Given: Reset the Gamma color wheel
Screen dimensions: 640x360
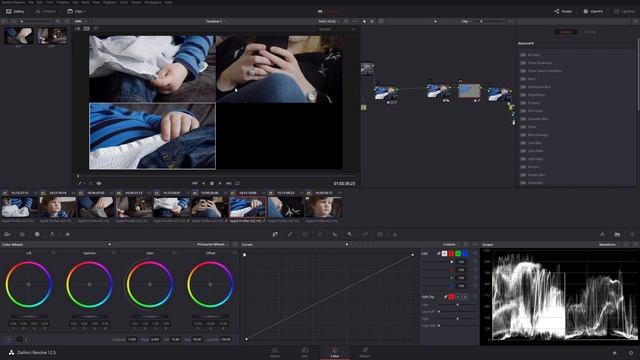Looking at the screenshot, I should (x=113, y=253).
